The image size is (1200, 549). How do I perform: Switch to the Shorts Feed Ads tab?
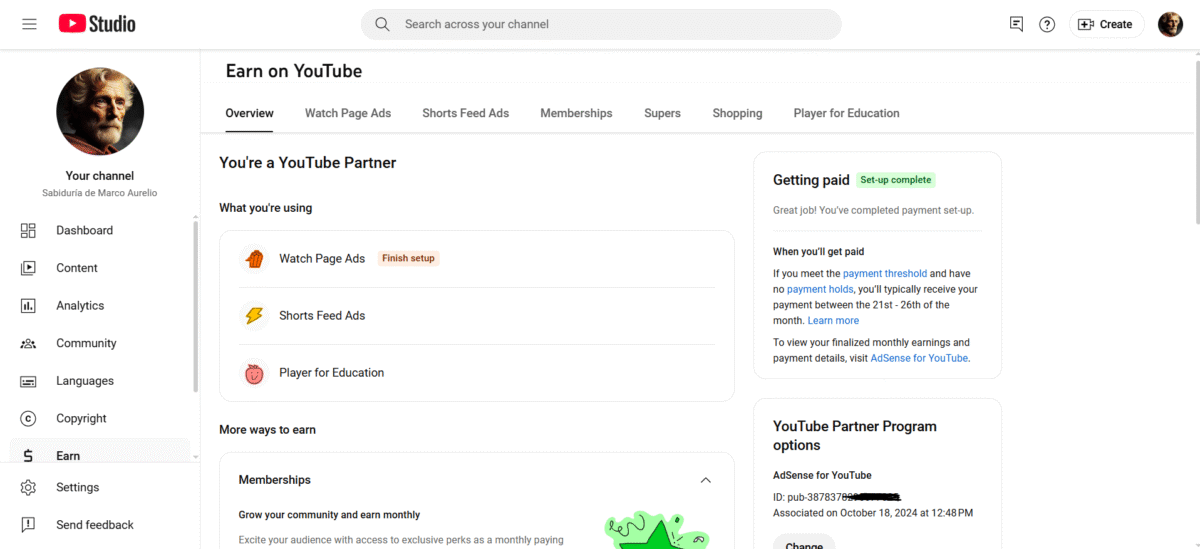tap(465, 113)
